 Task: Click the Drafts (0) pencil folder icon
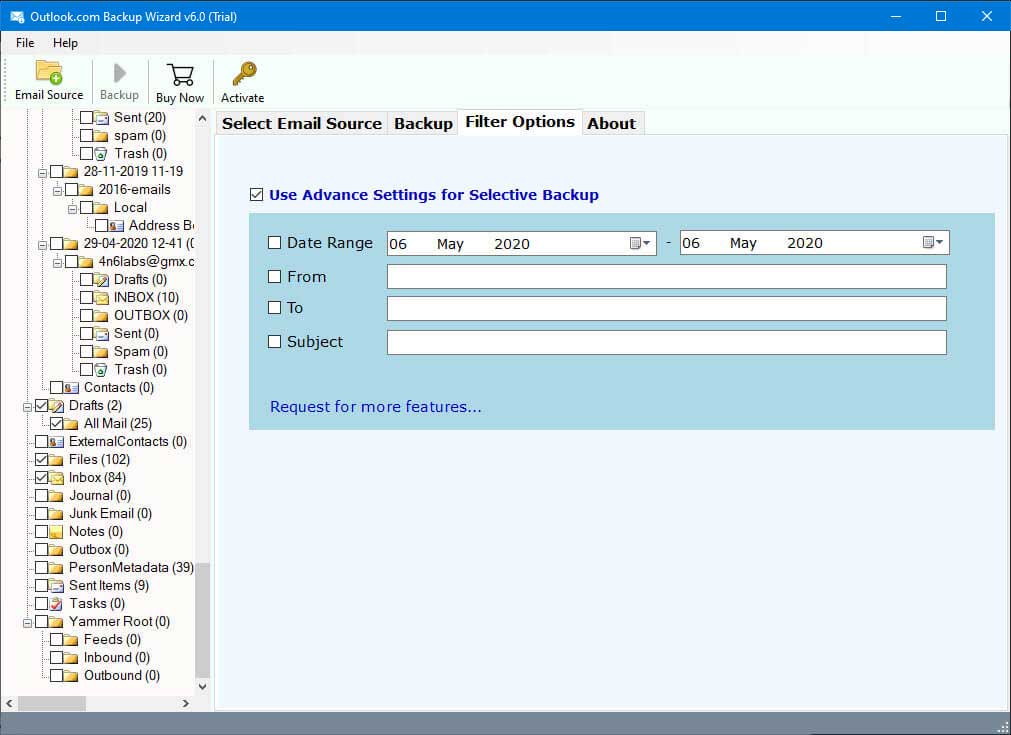point(101,280)
